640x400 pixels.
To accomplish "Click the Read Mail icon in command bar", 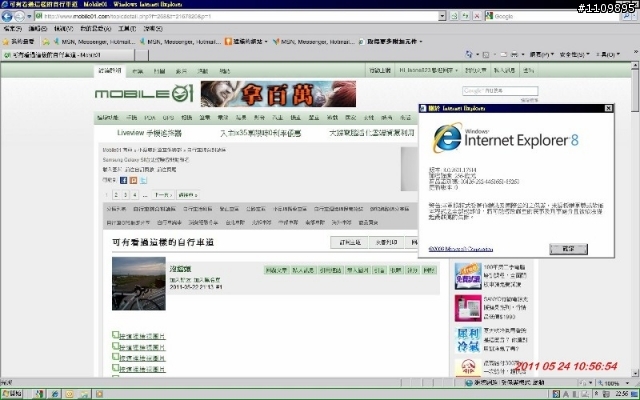I will coord(503,54).
